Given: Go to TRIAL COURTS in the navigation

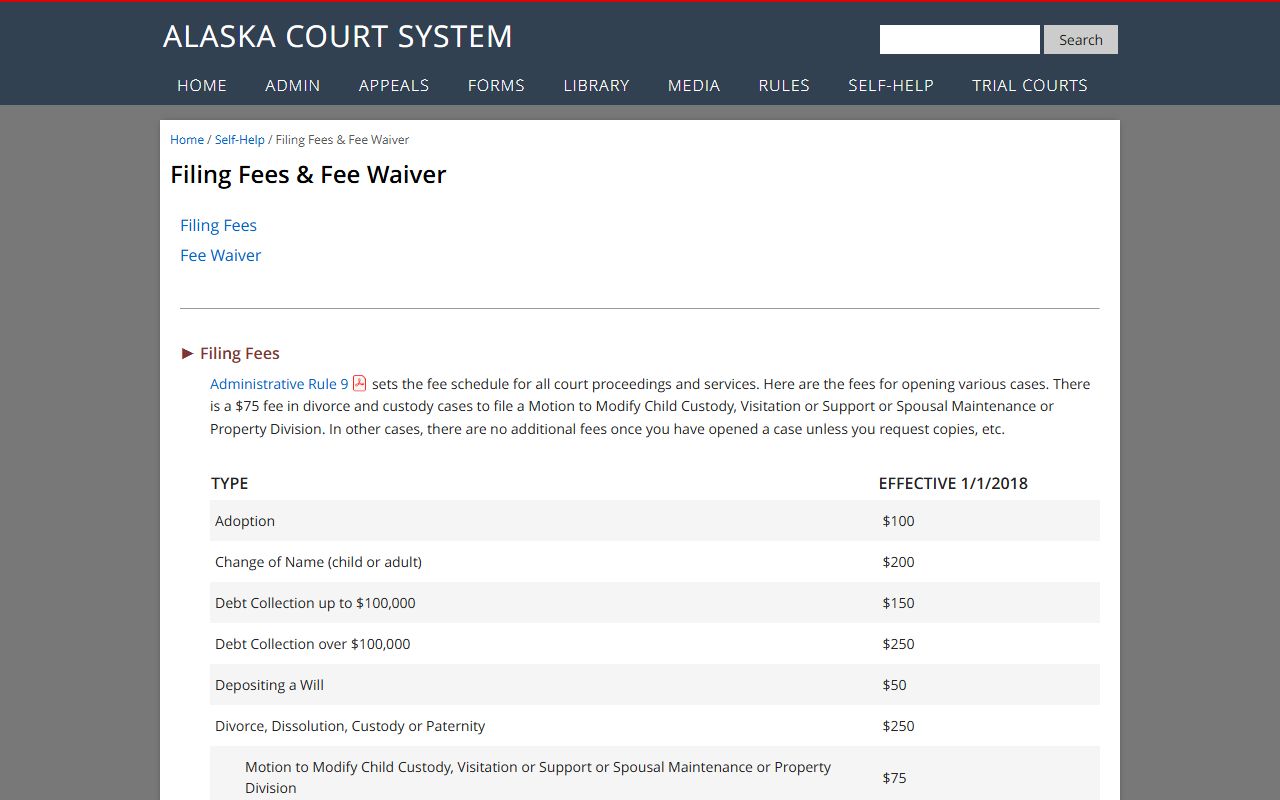Looking at the screenshot, I should point(1030,85).
